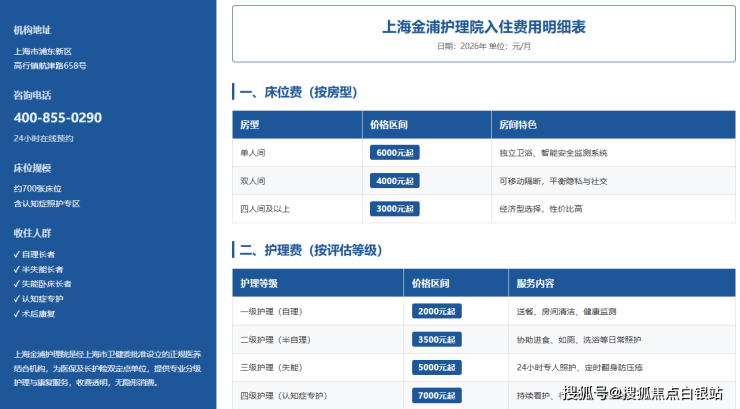This screenshot has height=409, width=740.
Task: Click the phone number 400-855-0290
Action: [58, 117]
